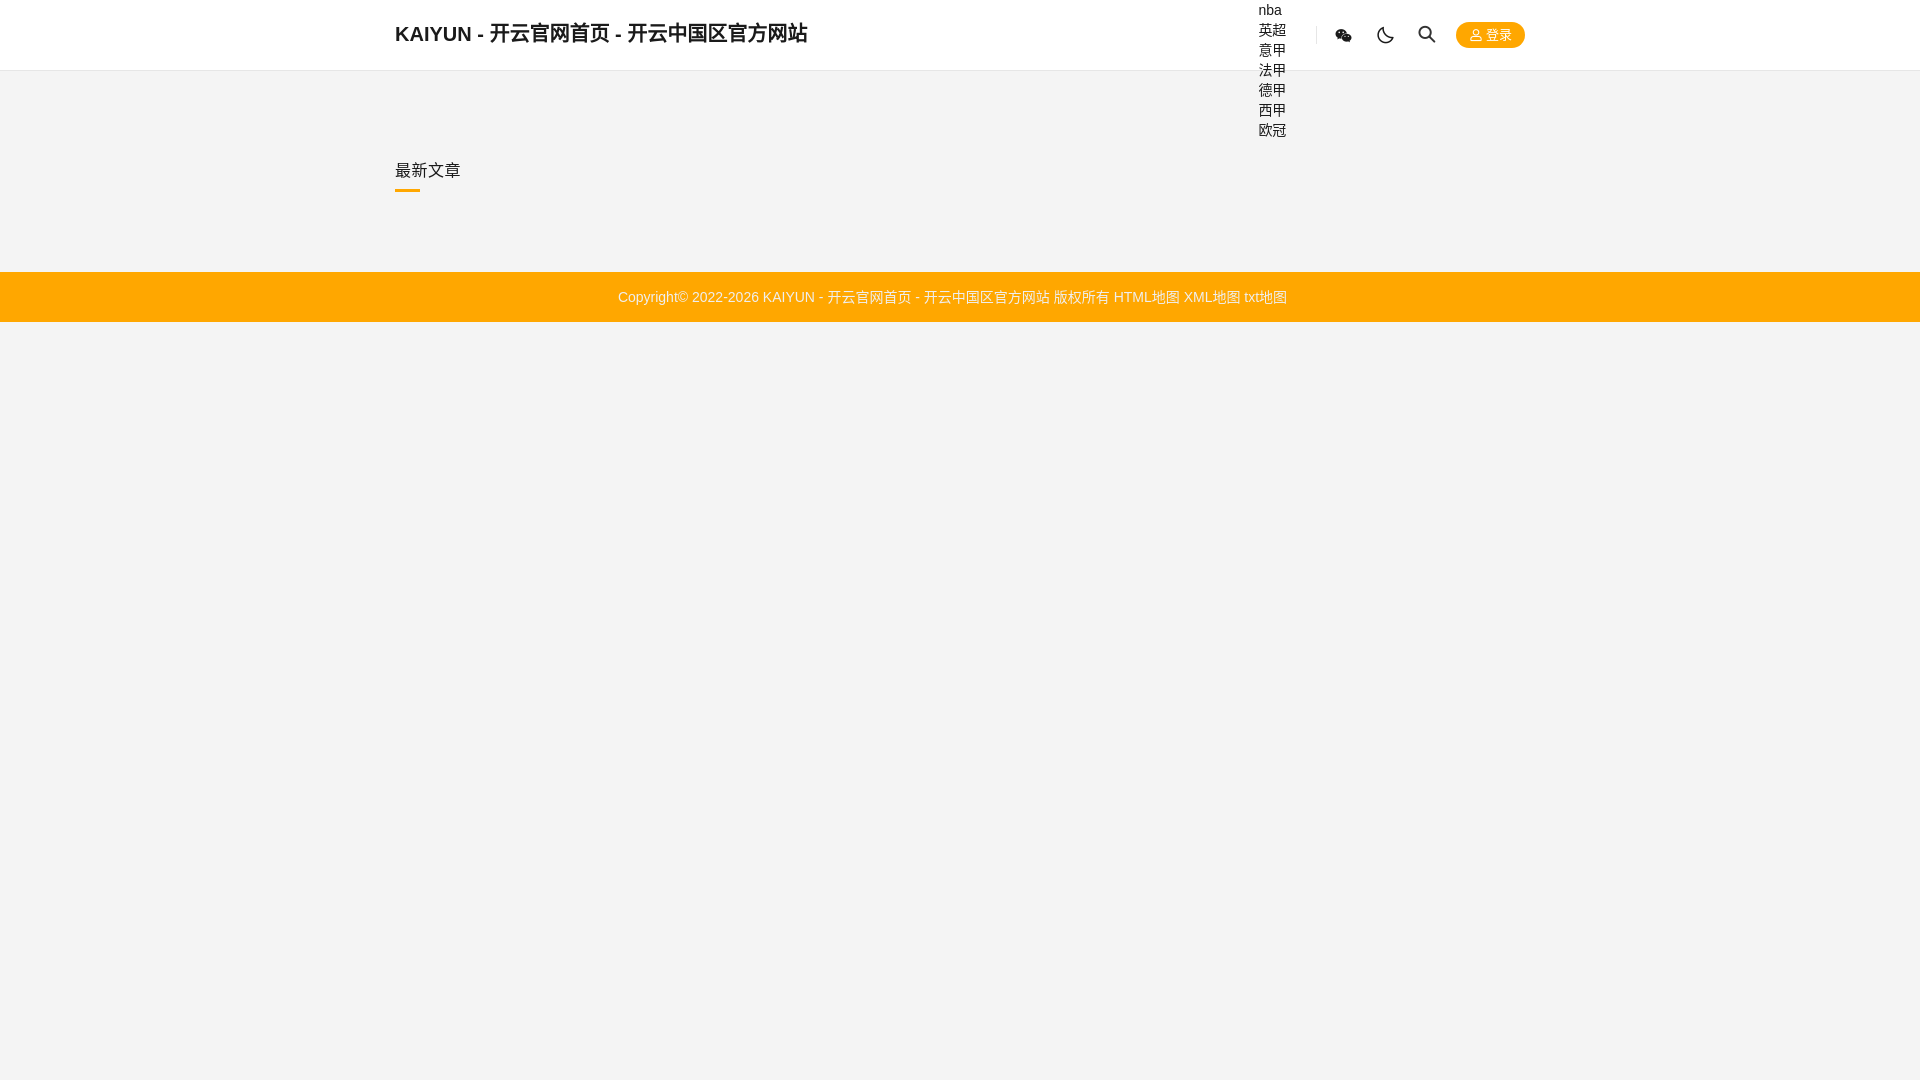
Task: Select the 英超 menu item
Action: [x=1272, y=30]
